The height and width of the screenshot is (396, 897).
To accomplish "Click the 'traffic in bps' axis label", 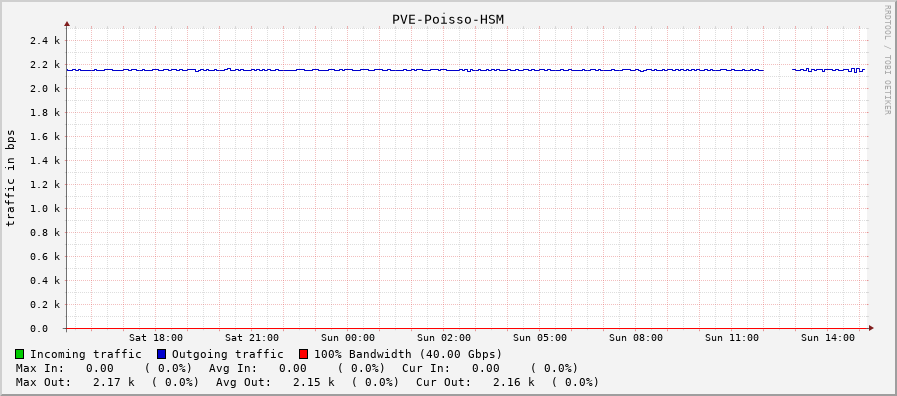I will coord(11,178).
